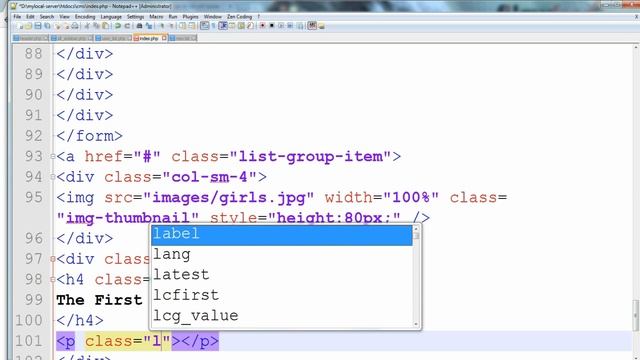Click the Replace toolbar icon

tap(149, 26)
